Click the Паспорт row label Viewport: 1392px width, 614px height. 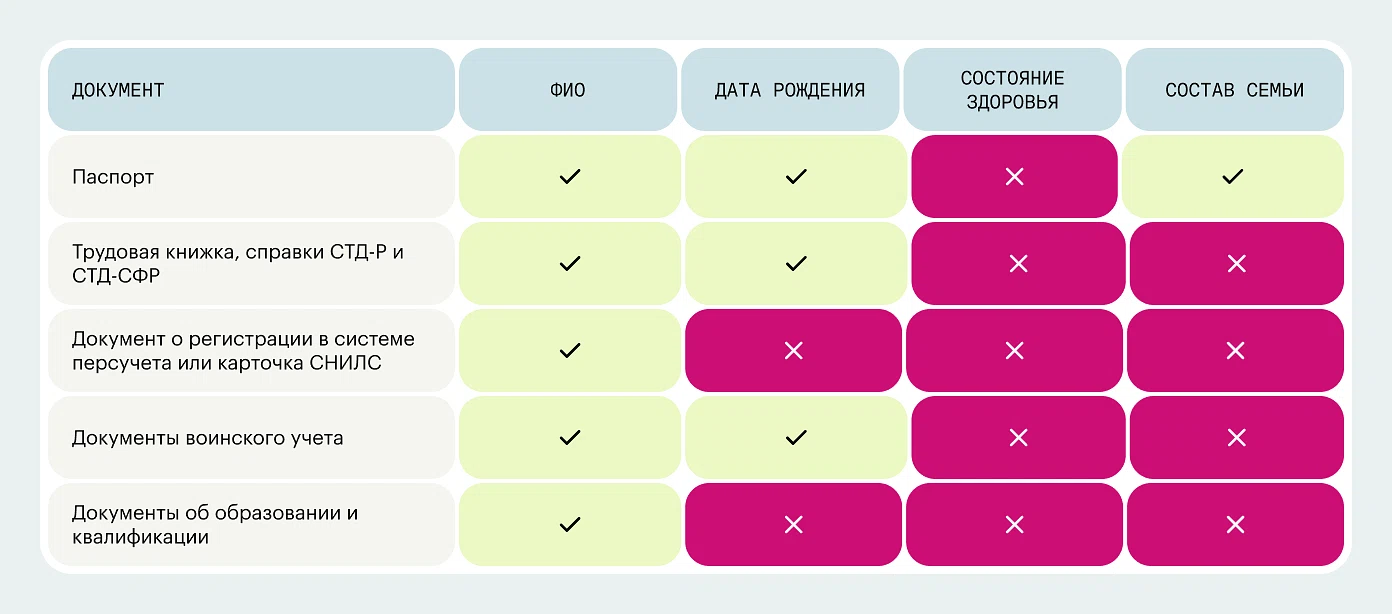click(x=113, y=177)
